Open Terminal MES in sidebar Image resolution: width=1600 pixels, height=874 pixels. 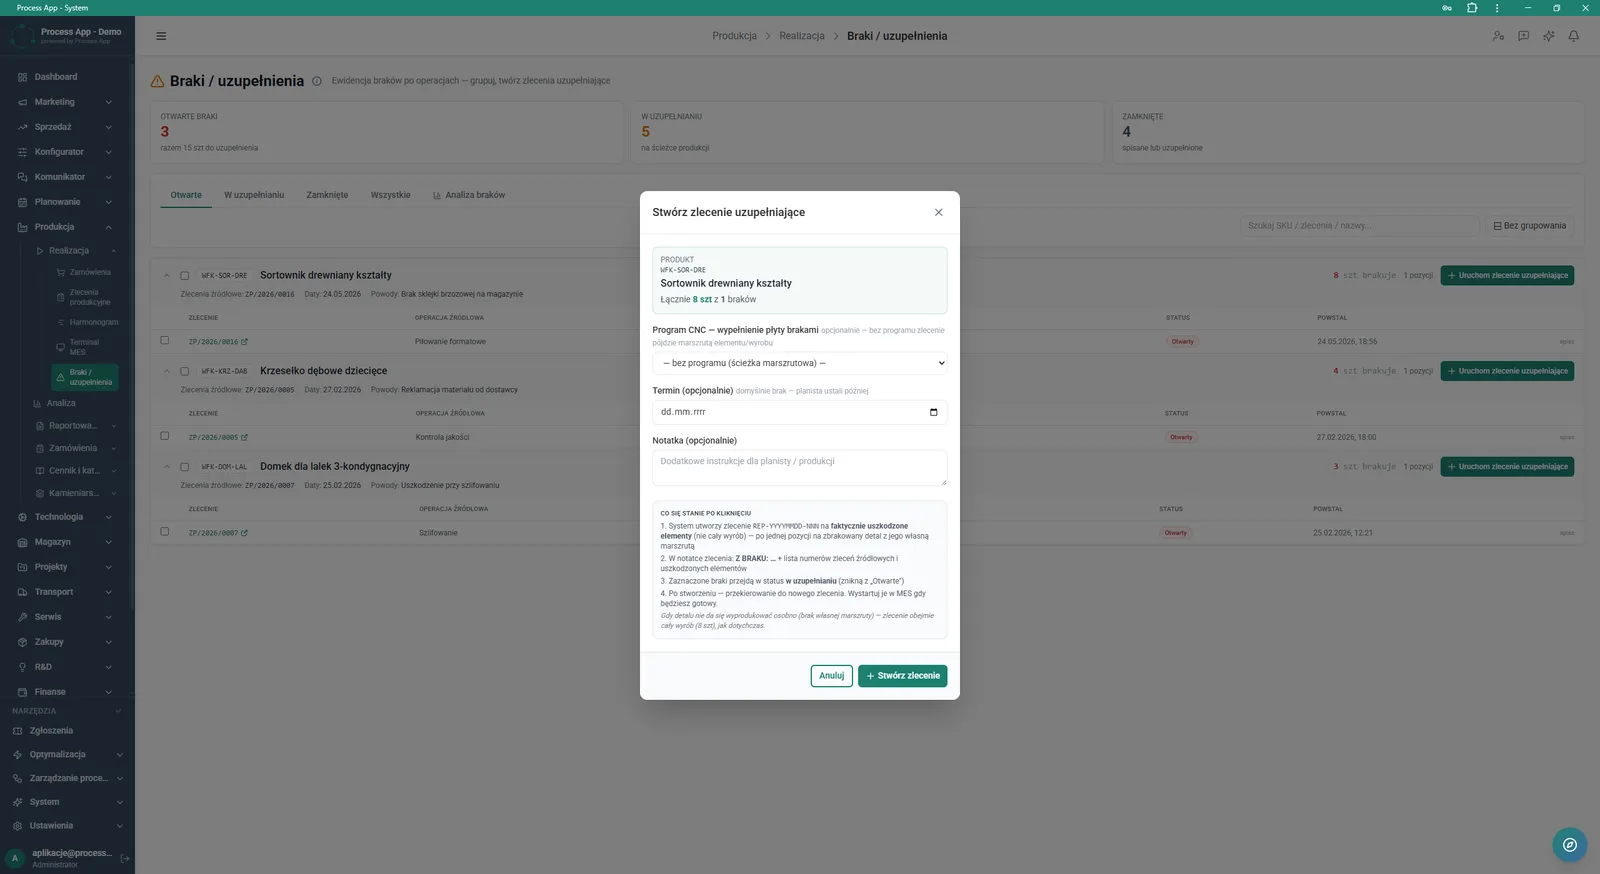click(85, 347)
